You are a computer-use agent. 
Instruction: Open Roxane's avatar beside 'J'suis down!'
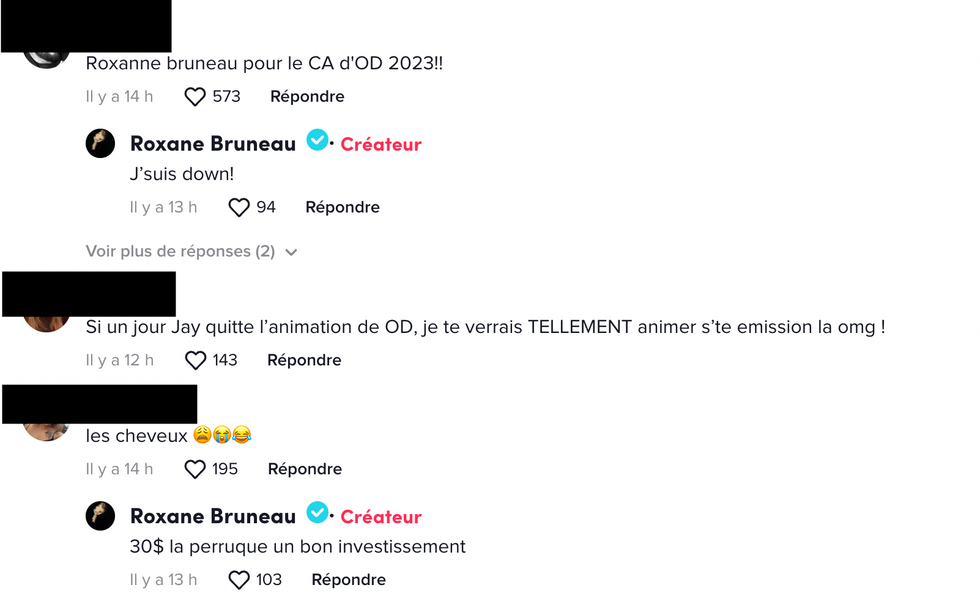point(100,144)
